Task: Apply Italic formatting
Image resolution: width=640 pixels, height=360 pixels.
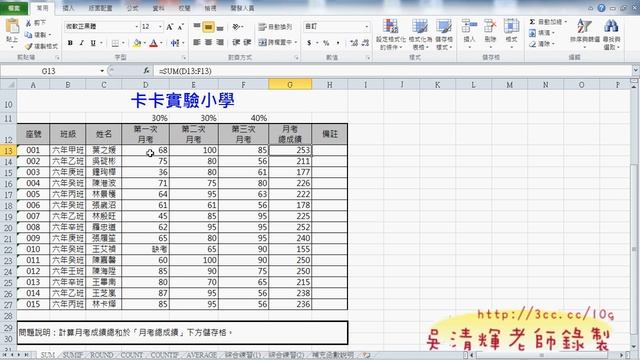Action: click(x=82, y=42)
